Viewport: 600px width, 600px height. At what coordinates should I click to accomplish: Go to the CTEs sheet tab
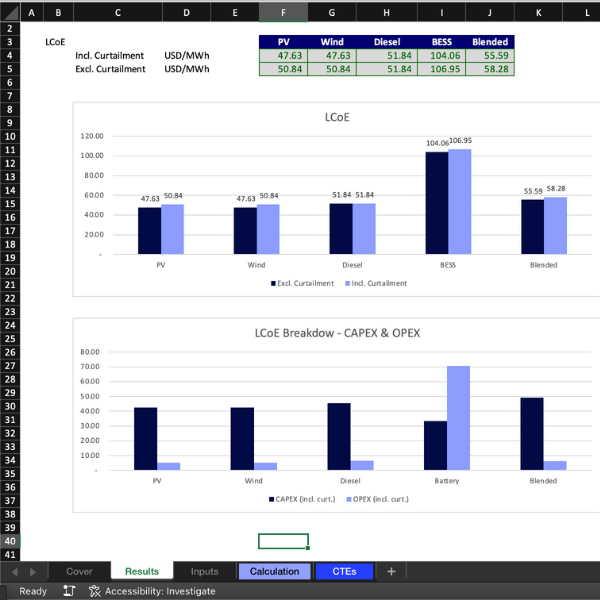point(344,571)
